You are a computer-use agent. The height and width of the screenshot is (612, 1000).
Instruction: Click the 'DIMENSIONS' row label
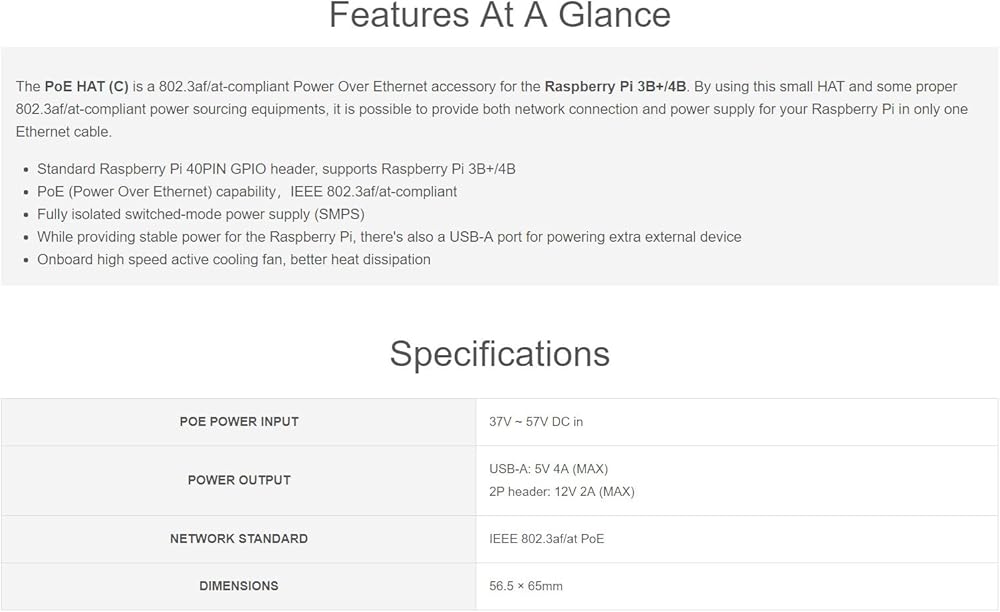(239, 586)
